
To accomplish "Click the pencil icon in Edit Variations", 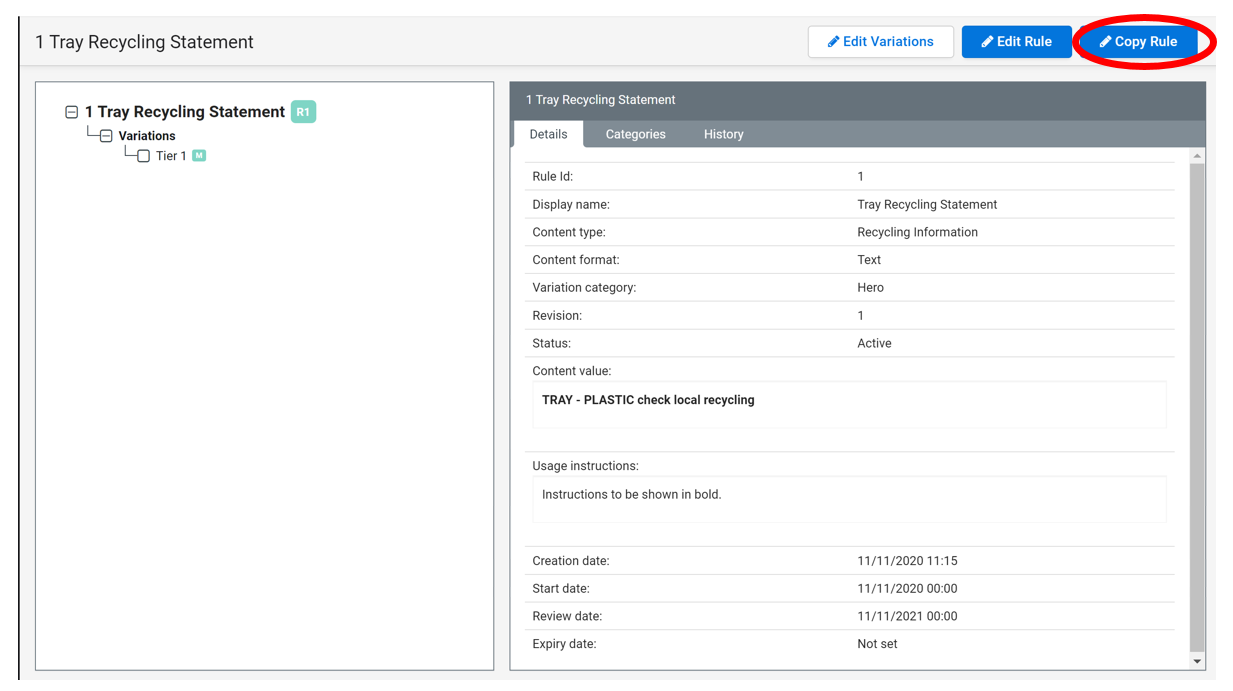I will click(x=833, y=42).
